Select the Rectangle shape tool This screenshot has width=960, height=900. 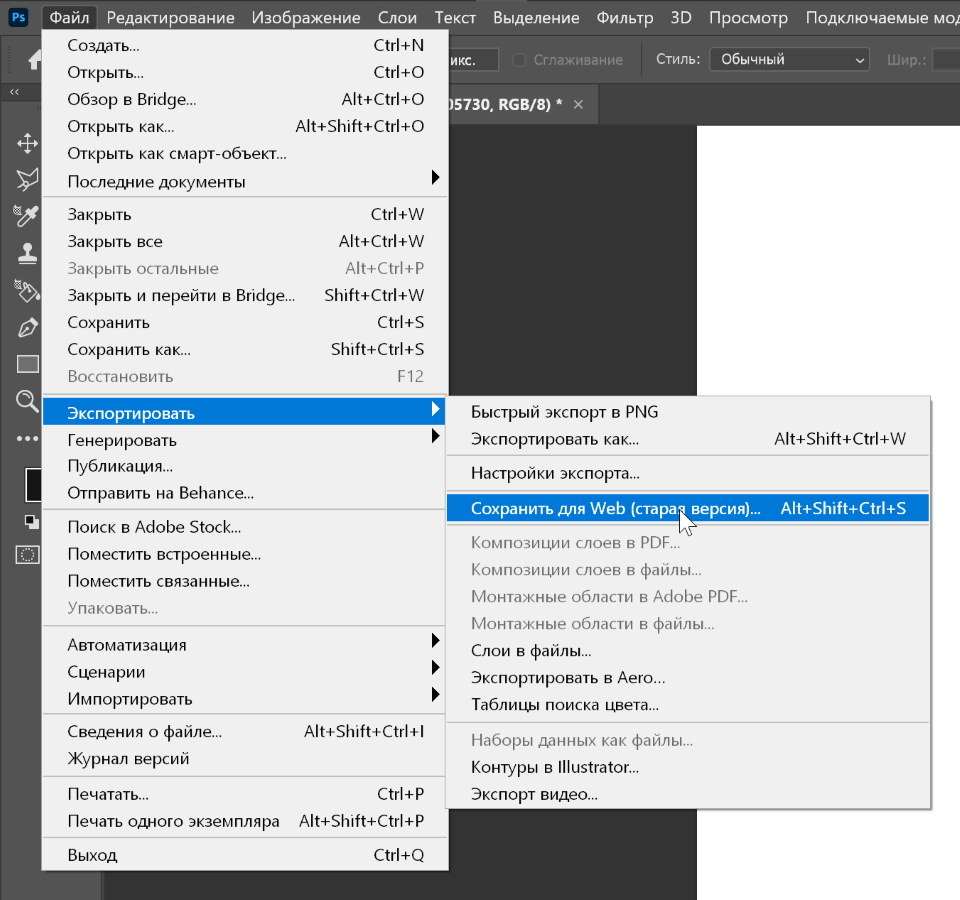(28, 364)
